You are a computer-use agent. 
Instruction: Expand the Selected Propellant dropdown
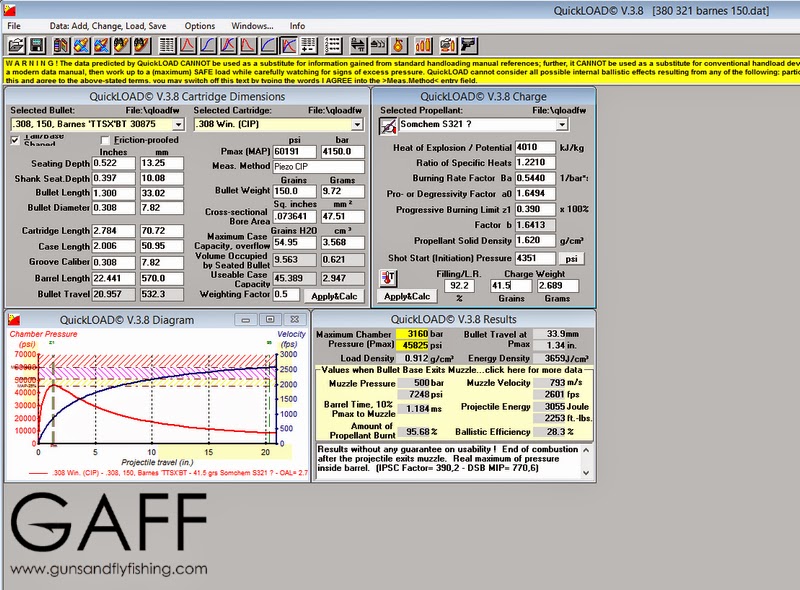tap(562, 125)
